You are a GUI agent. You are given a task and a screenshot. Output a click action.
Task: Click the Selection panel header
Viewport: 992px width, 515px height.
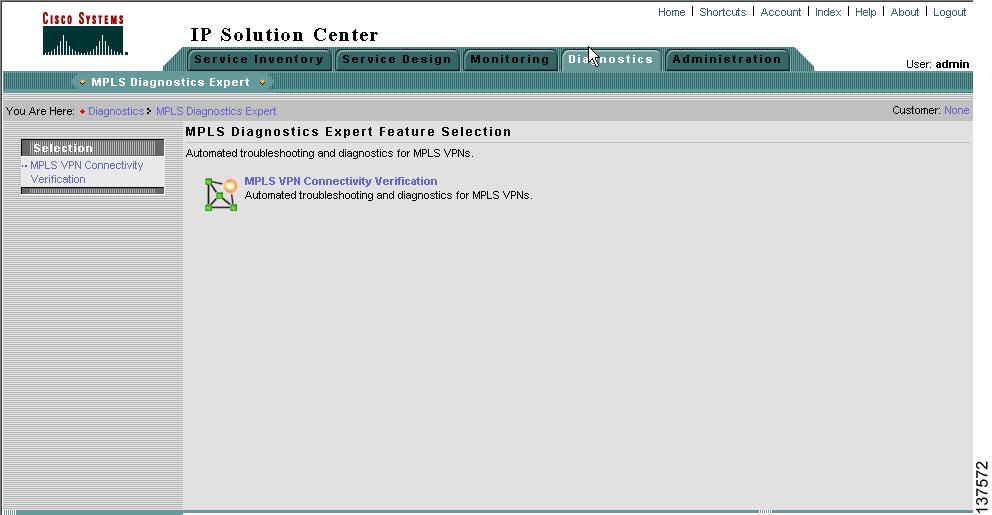(x=92, y=148)
